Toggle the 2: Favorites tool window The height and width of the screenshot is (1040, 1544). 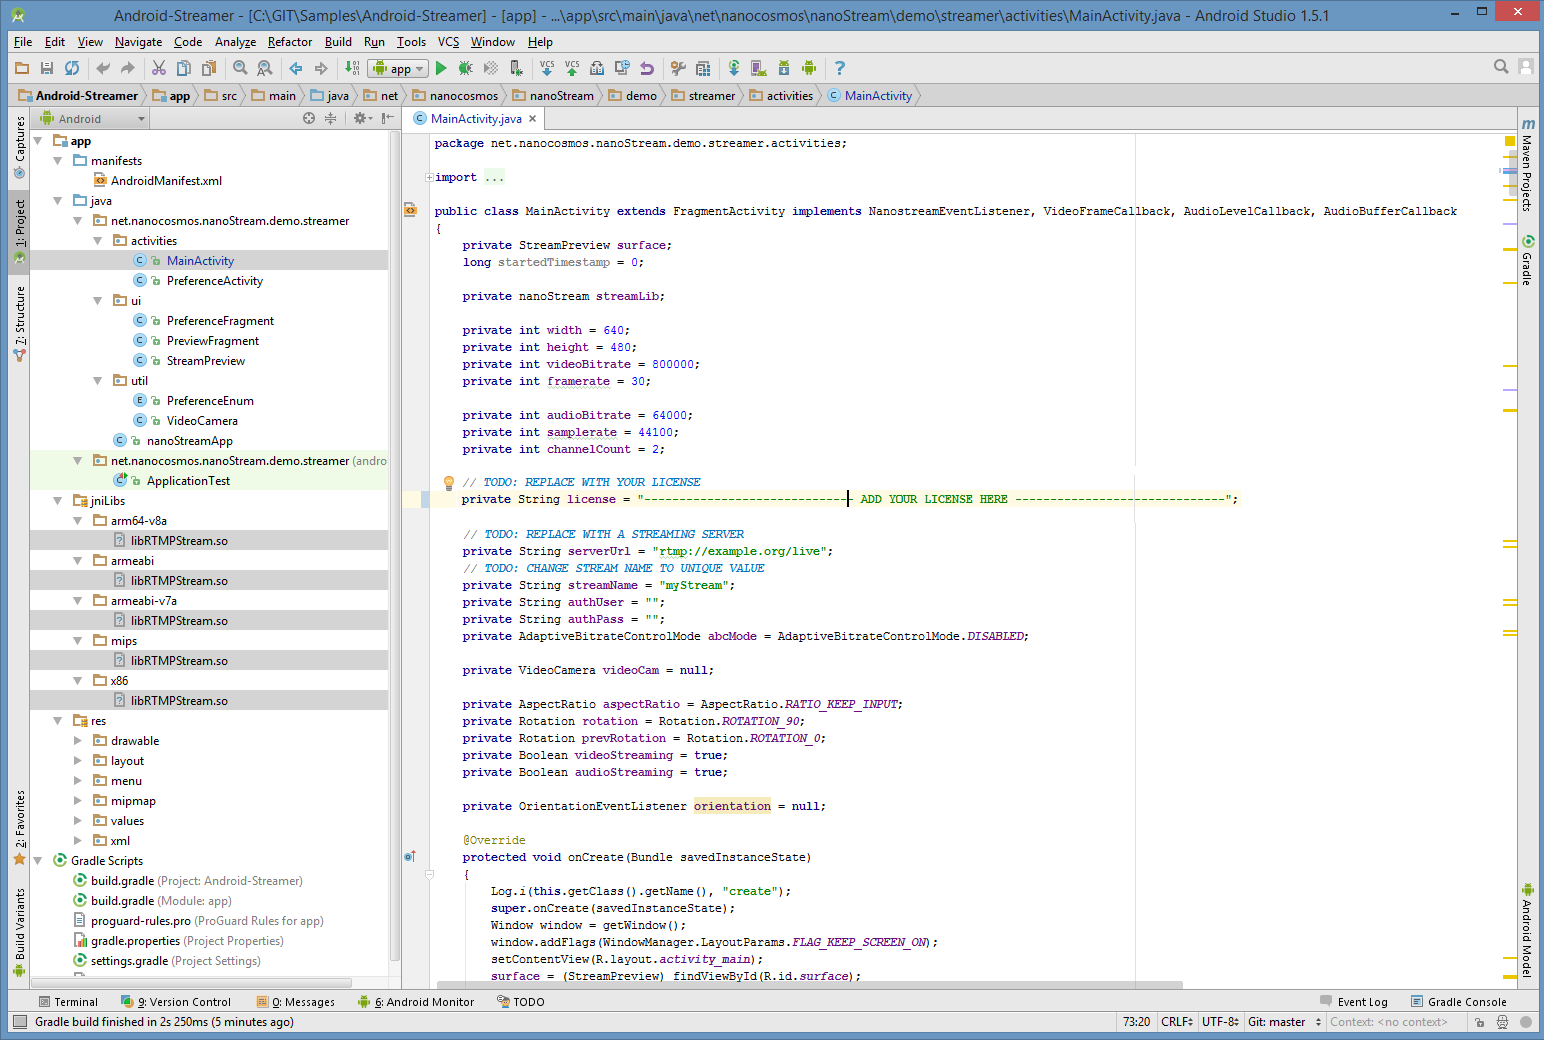tap(19, 827)
